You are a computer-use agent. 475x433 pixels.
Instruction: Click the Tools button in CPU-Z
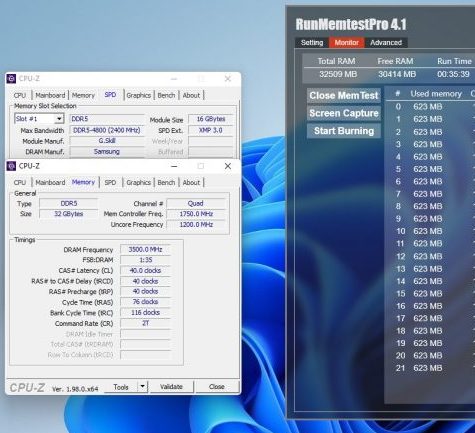pyautogui.click(x=121, y=387)
